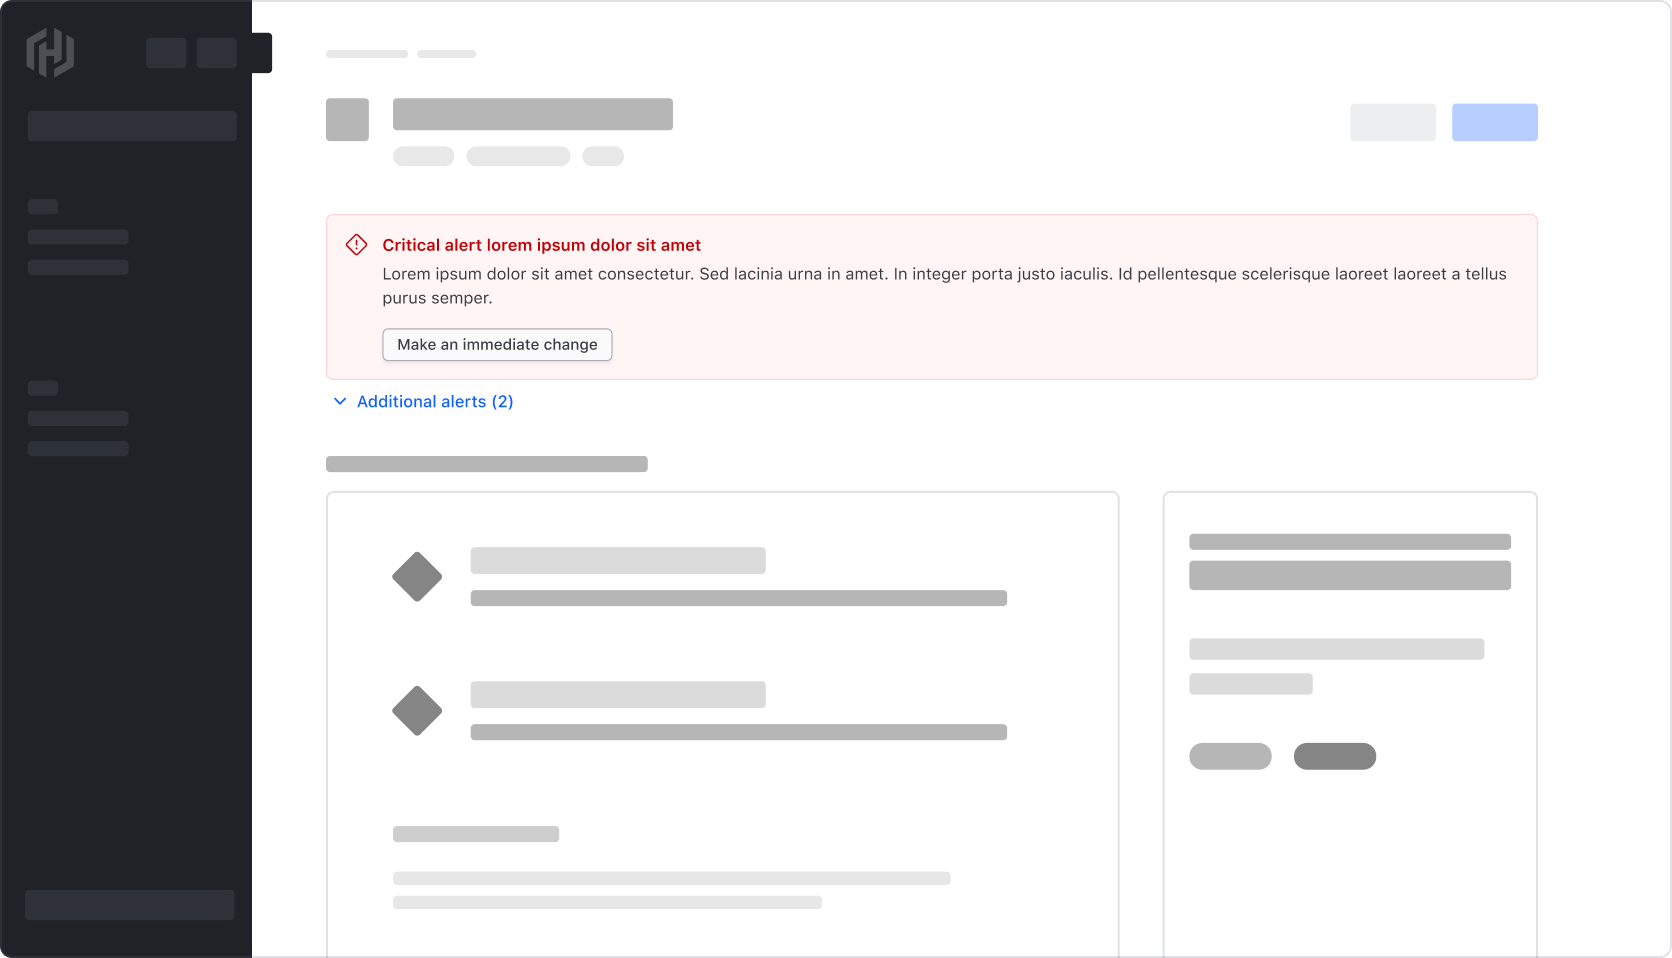
Task: Select the top diamond icon in the left card
Action: pyautogui.click(x=417, y=576)
